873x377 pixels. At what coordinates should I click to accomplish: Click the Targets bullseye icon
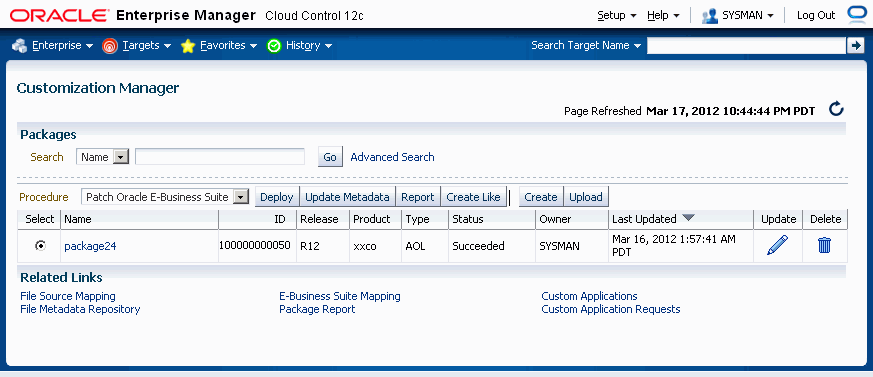110,46
